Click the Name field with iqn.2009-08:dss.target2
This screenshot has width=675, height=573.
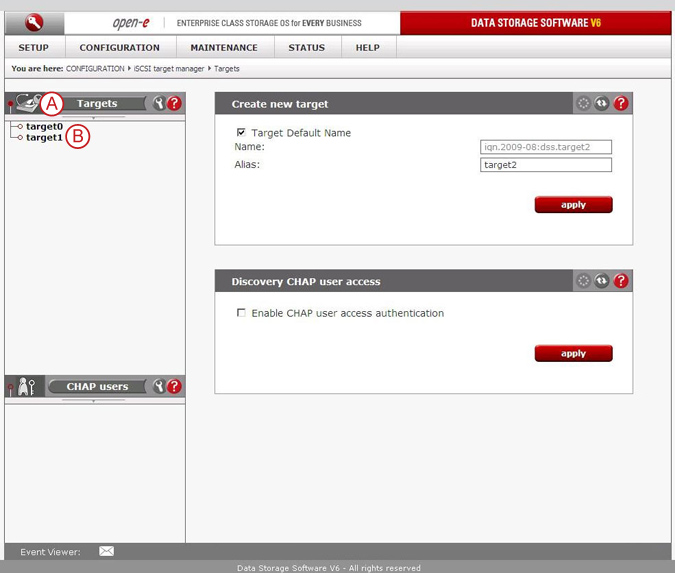coord(545,147)
